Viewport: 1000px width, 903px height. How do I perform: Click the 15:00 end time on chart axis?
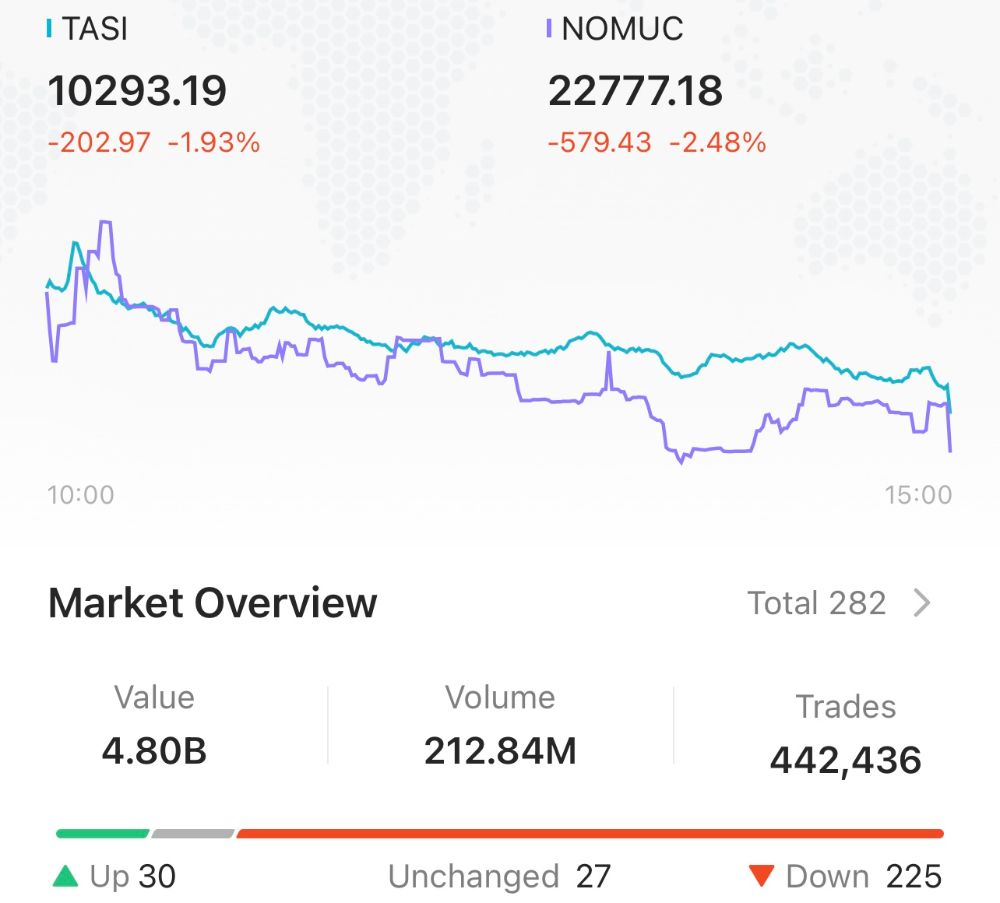click(918, 495)
